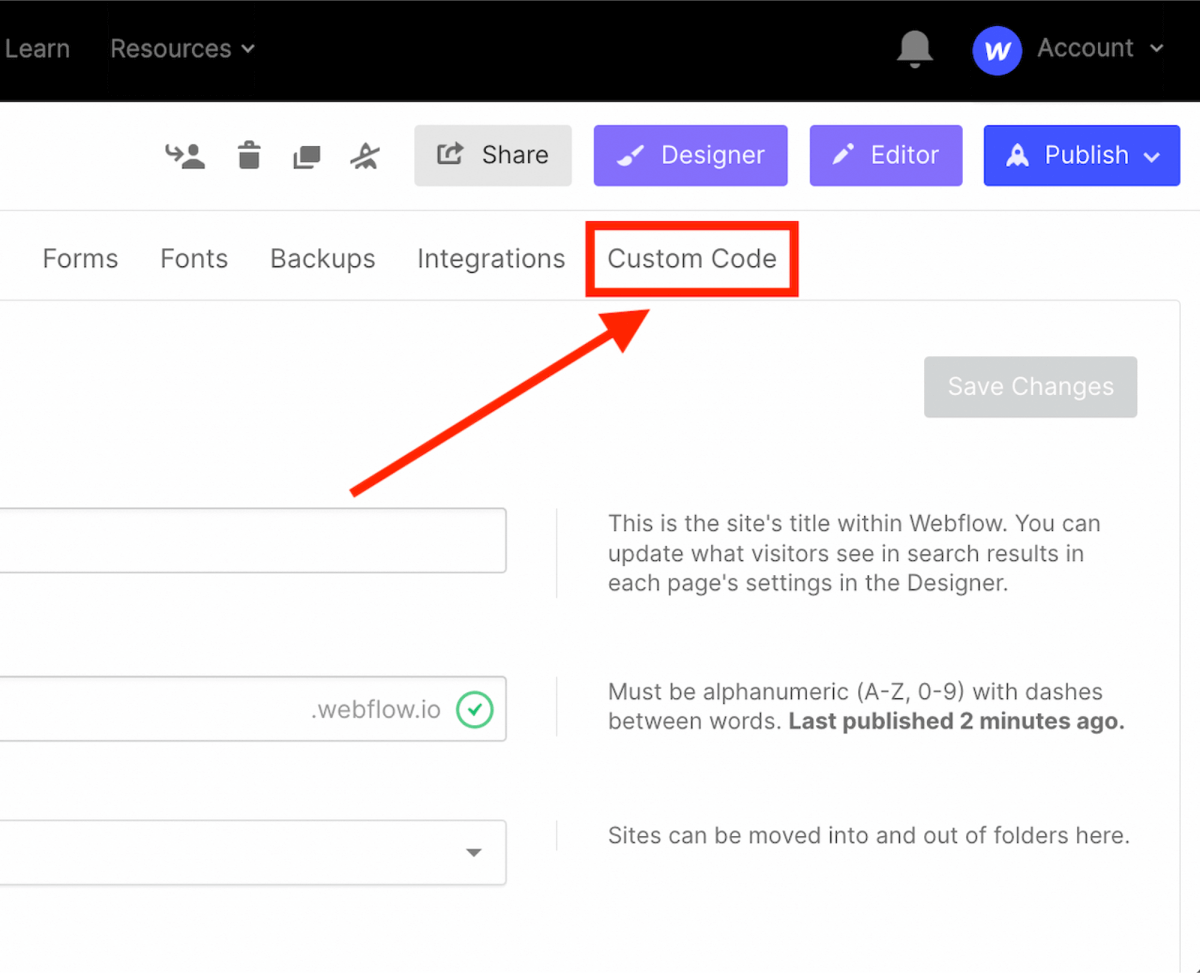Expand the Account menu
This screenshot has width=1200, height=973.
pyautogui.click(x=1101, y=48)
